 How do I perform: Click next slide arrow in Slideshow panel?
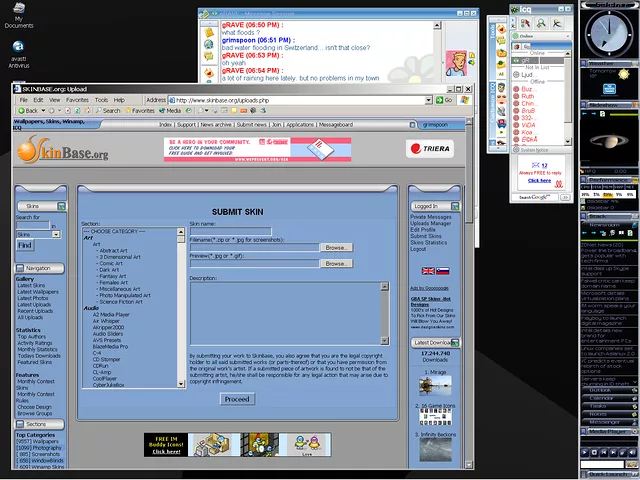tap(593, 114)
